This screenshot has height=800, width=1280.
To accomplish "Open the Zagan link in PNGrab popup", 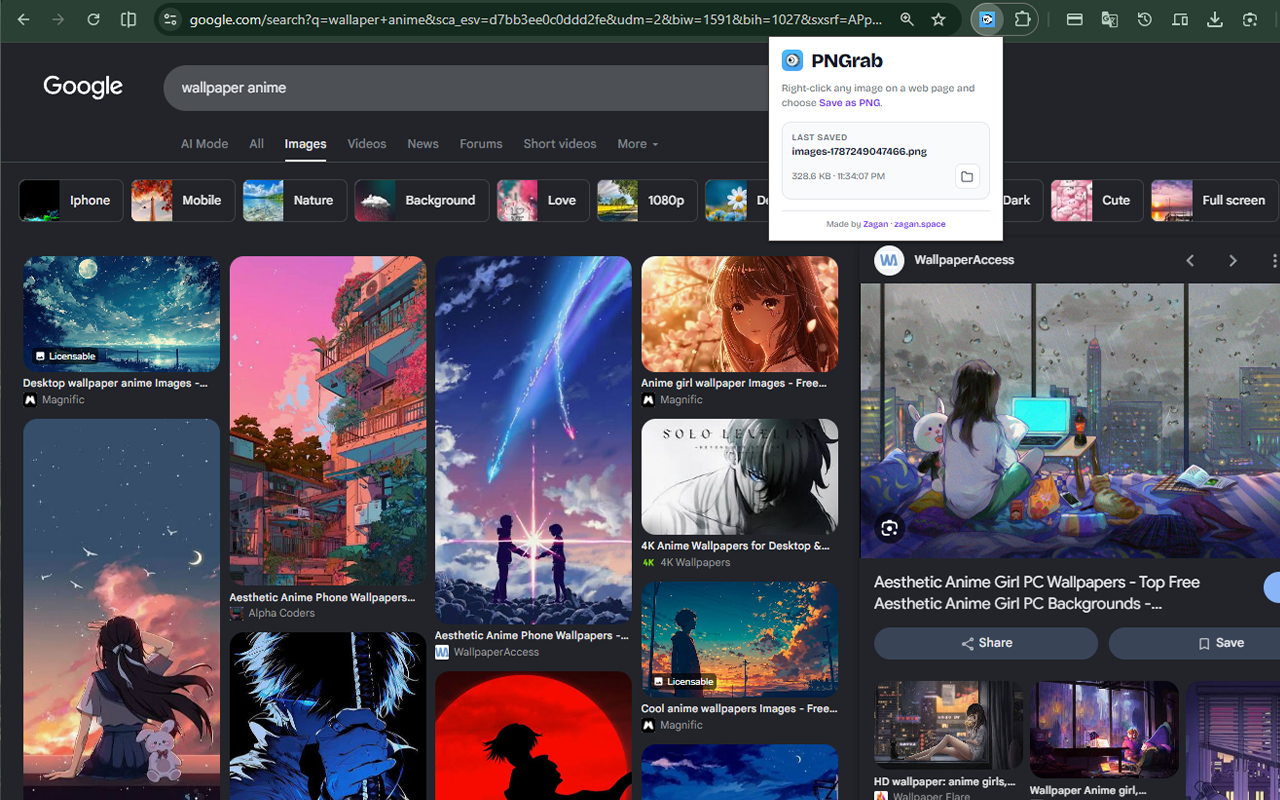I will 875,224.
